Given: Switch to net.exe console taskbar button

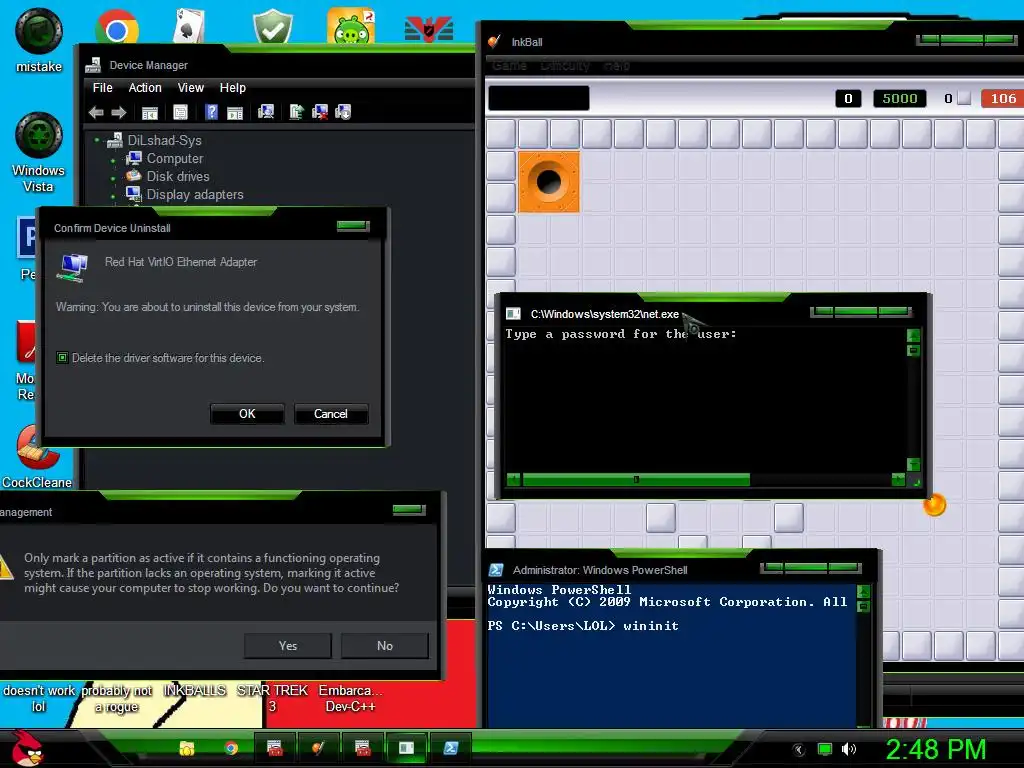Looking at the screenshot, I should (x=406, y=748).
